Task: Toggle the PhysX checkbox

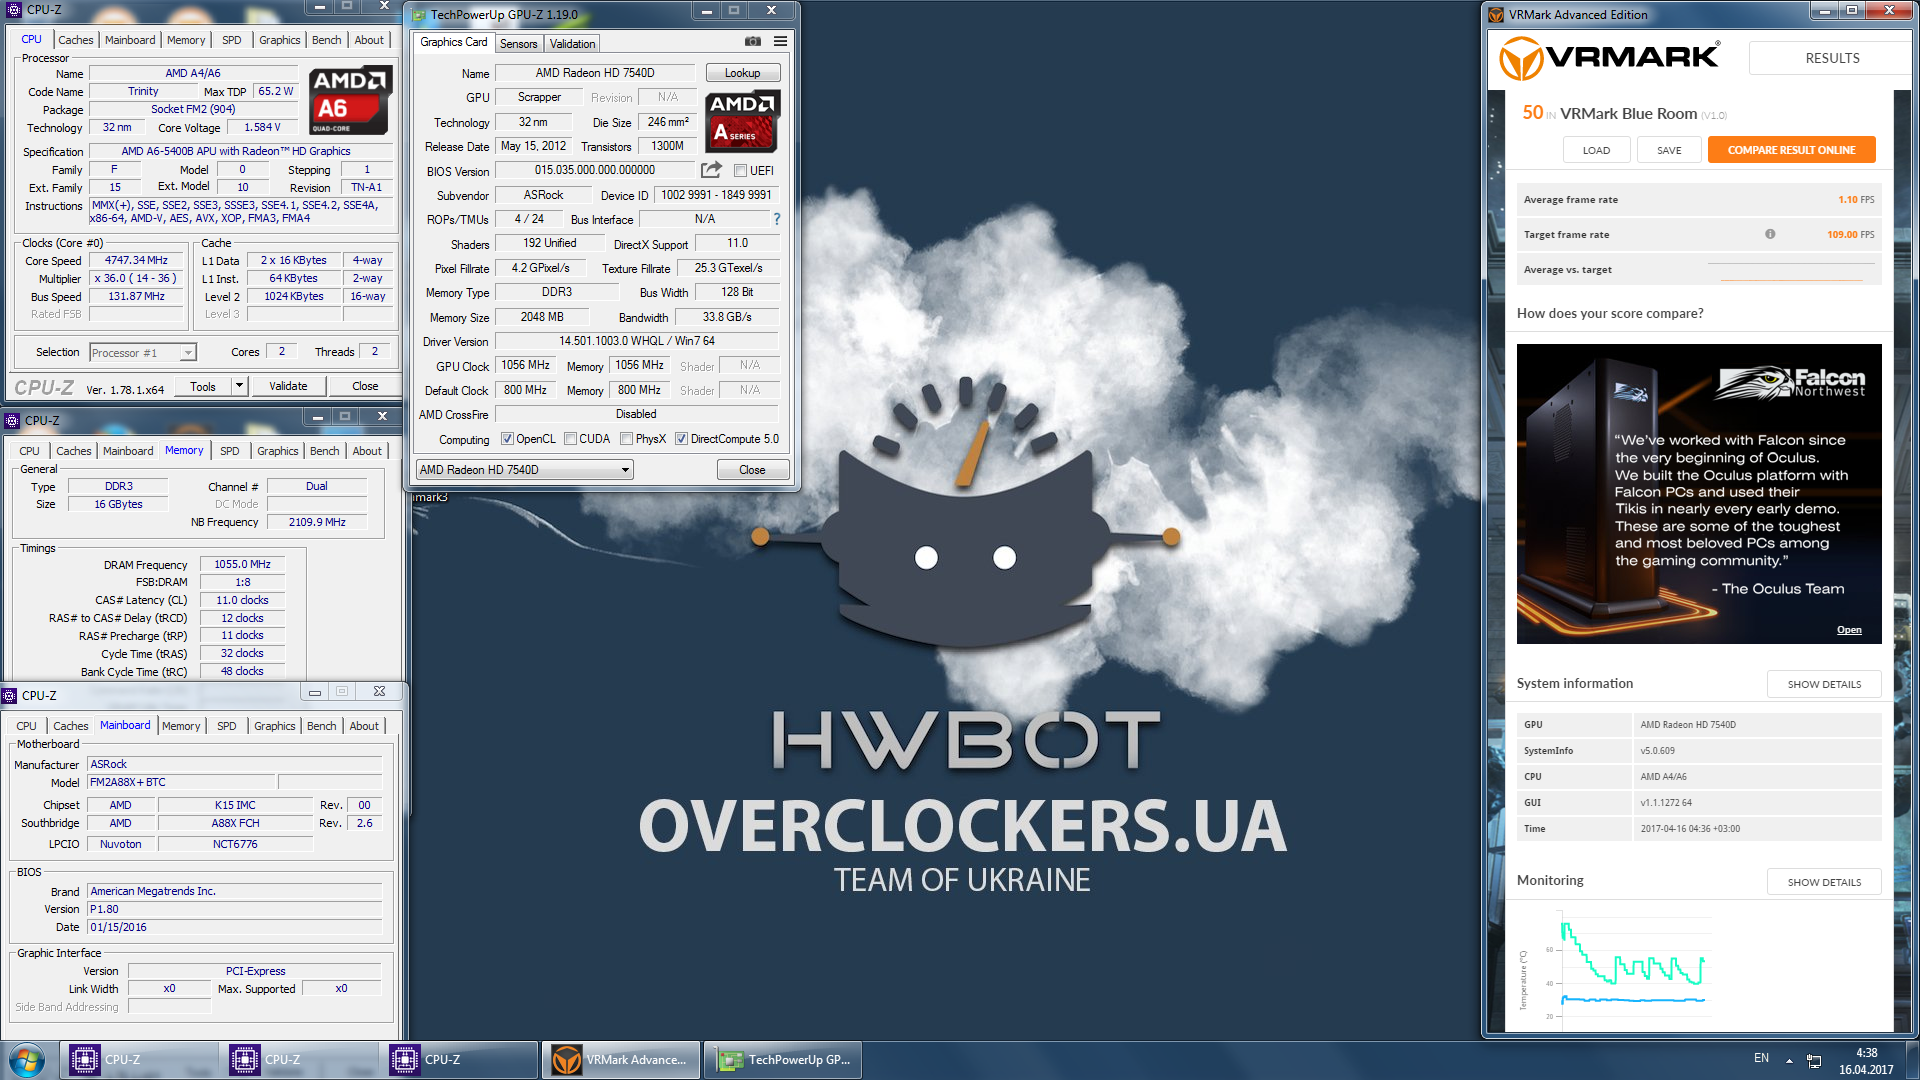Action: click(x=626, y=439)
